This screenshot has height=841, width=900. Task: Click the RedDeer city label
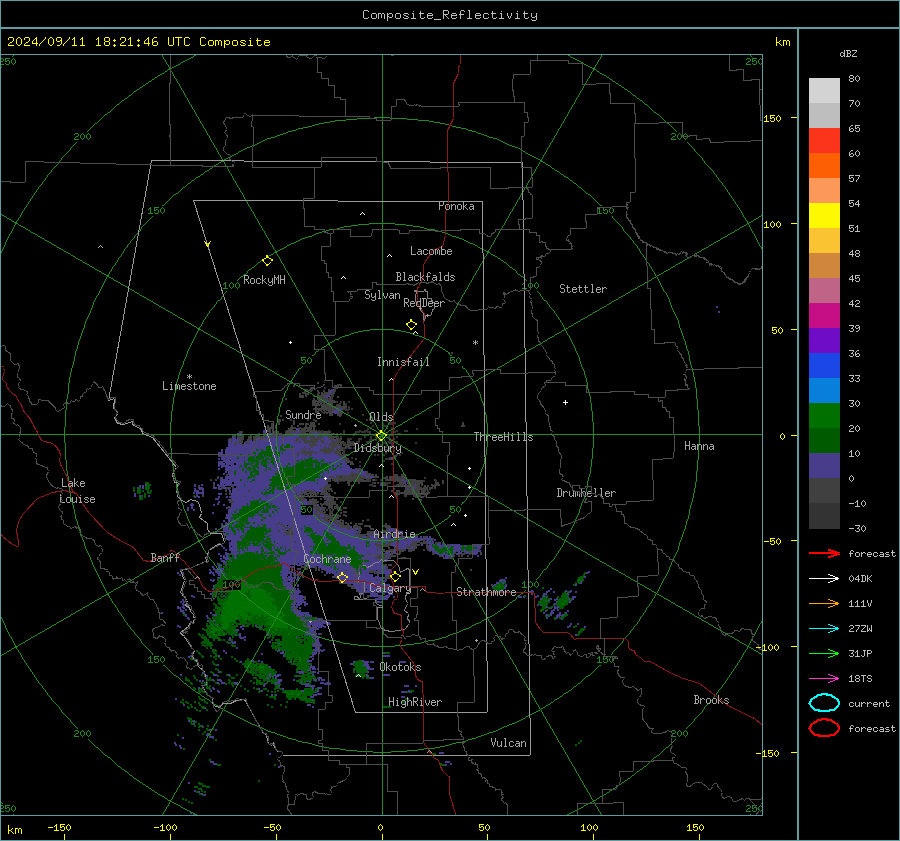pyautogui.click(x=424, y=303)
